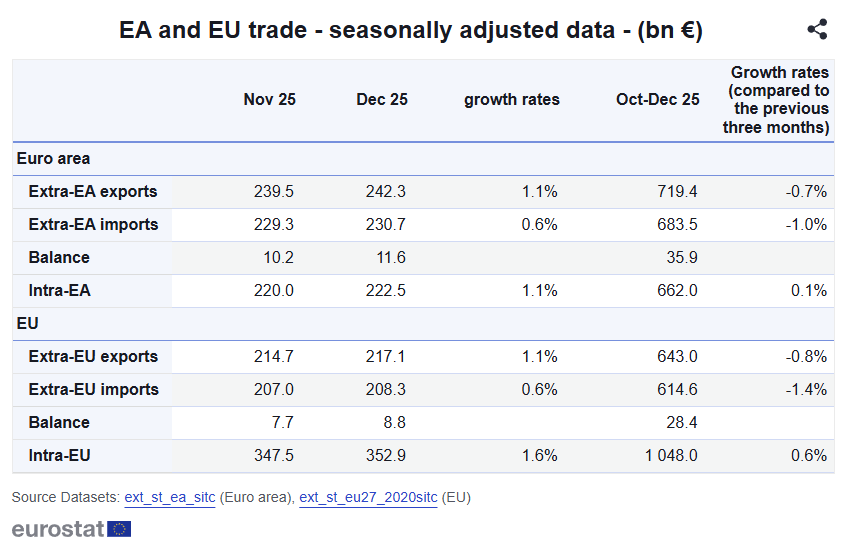848x555 pixels.
Task: Click the Dec 25 column header
Action: tap(382, 100)
